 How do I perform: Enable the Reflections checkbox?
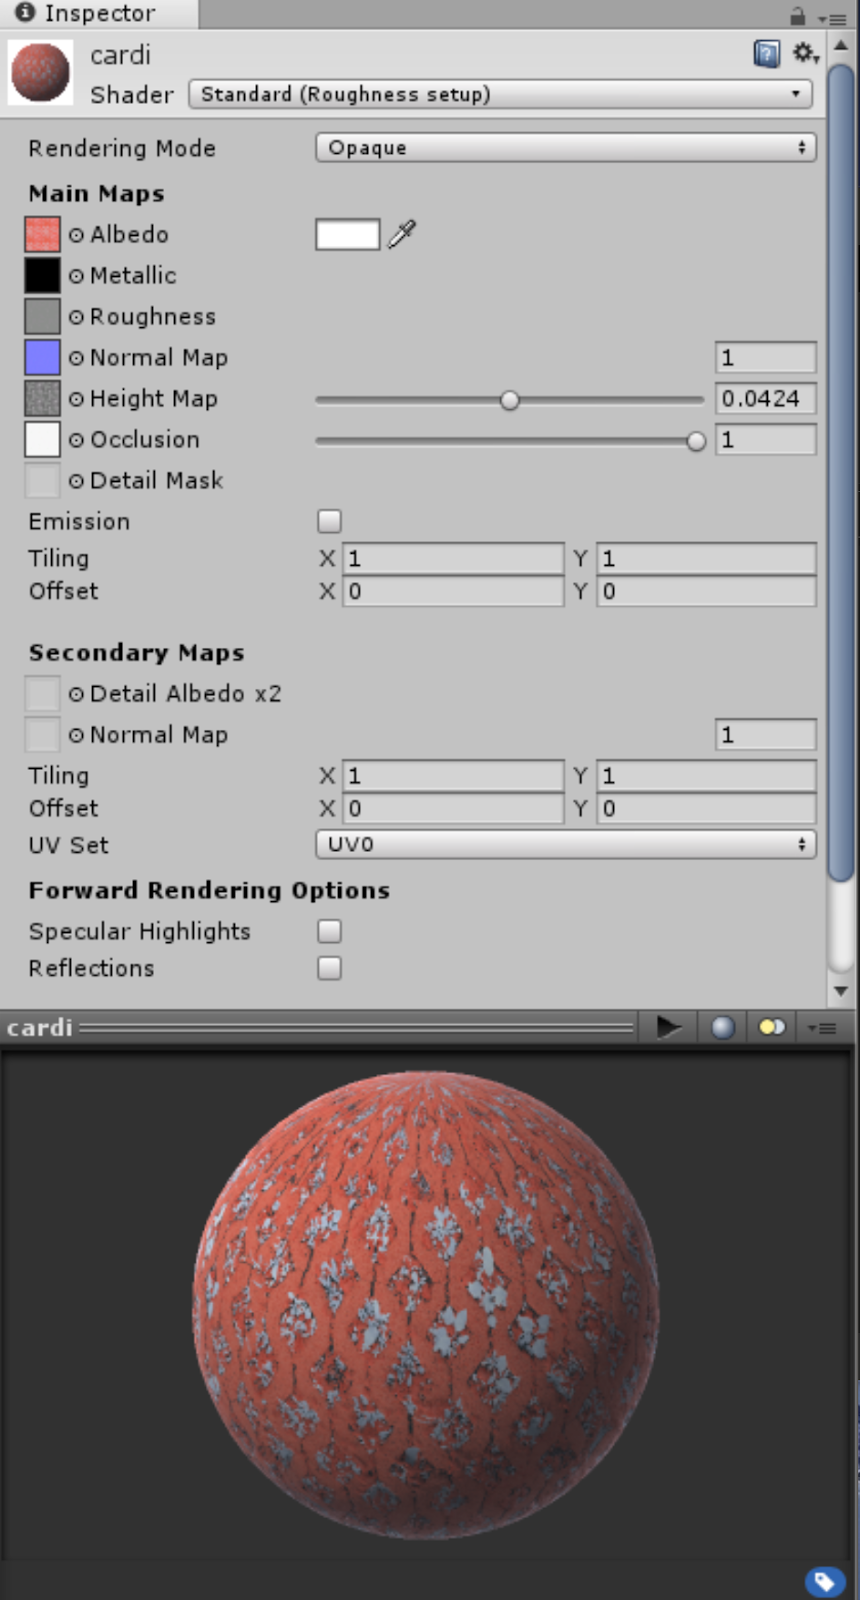tap(329, 968)
